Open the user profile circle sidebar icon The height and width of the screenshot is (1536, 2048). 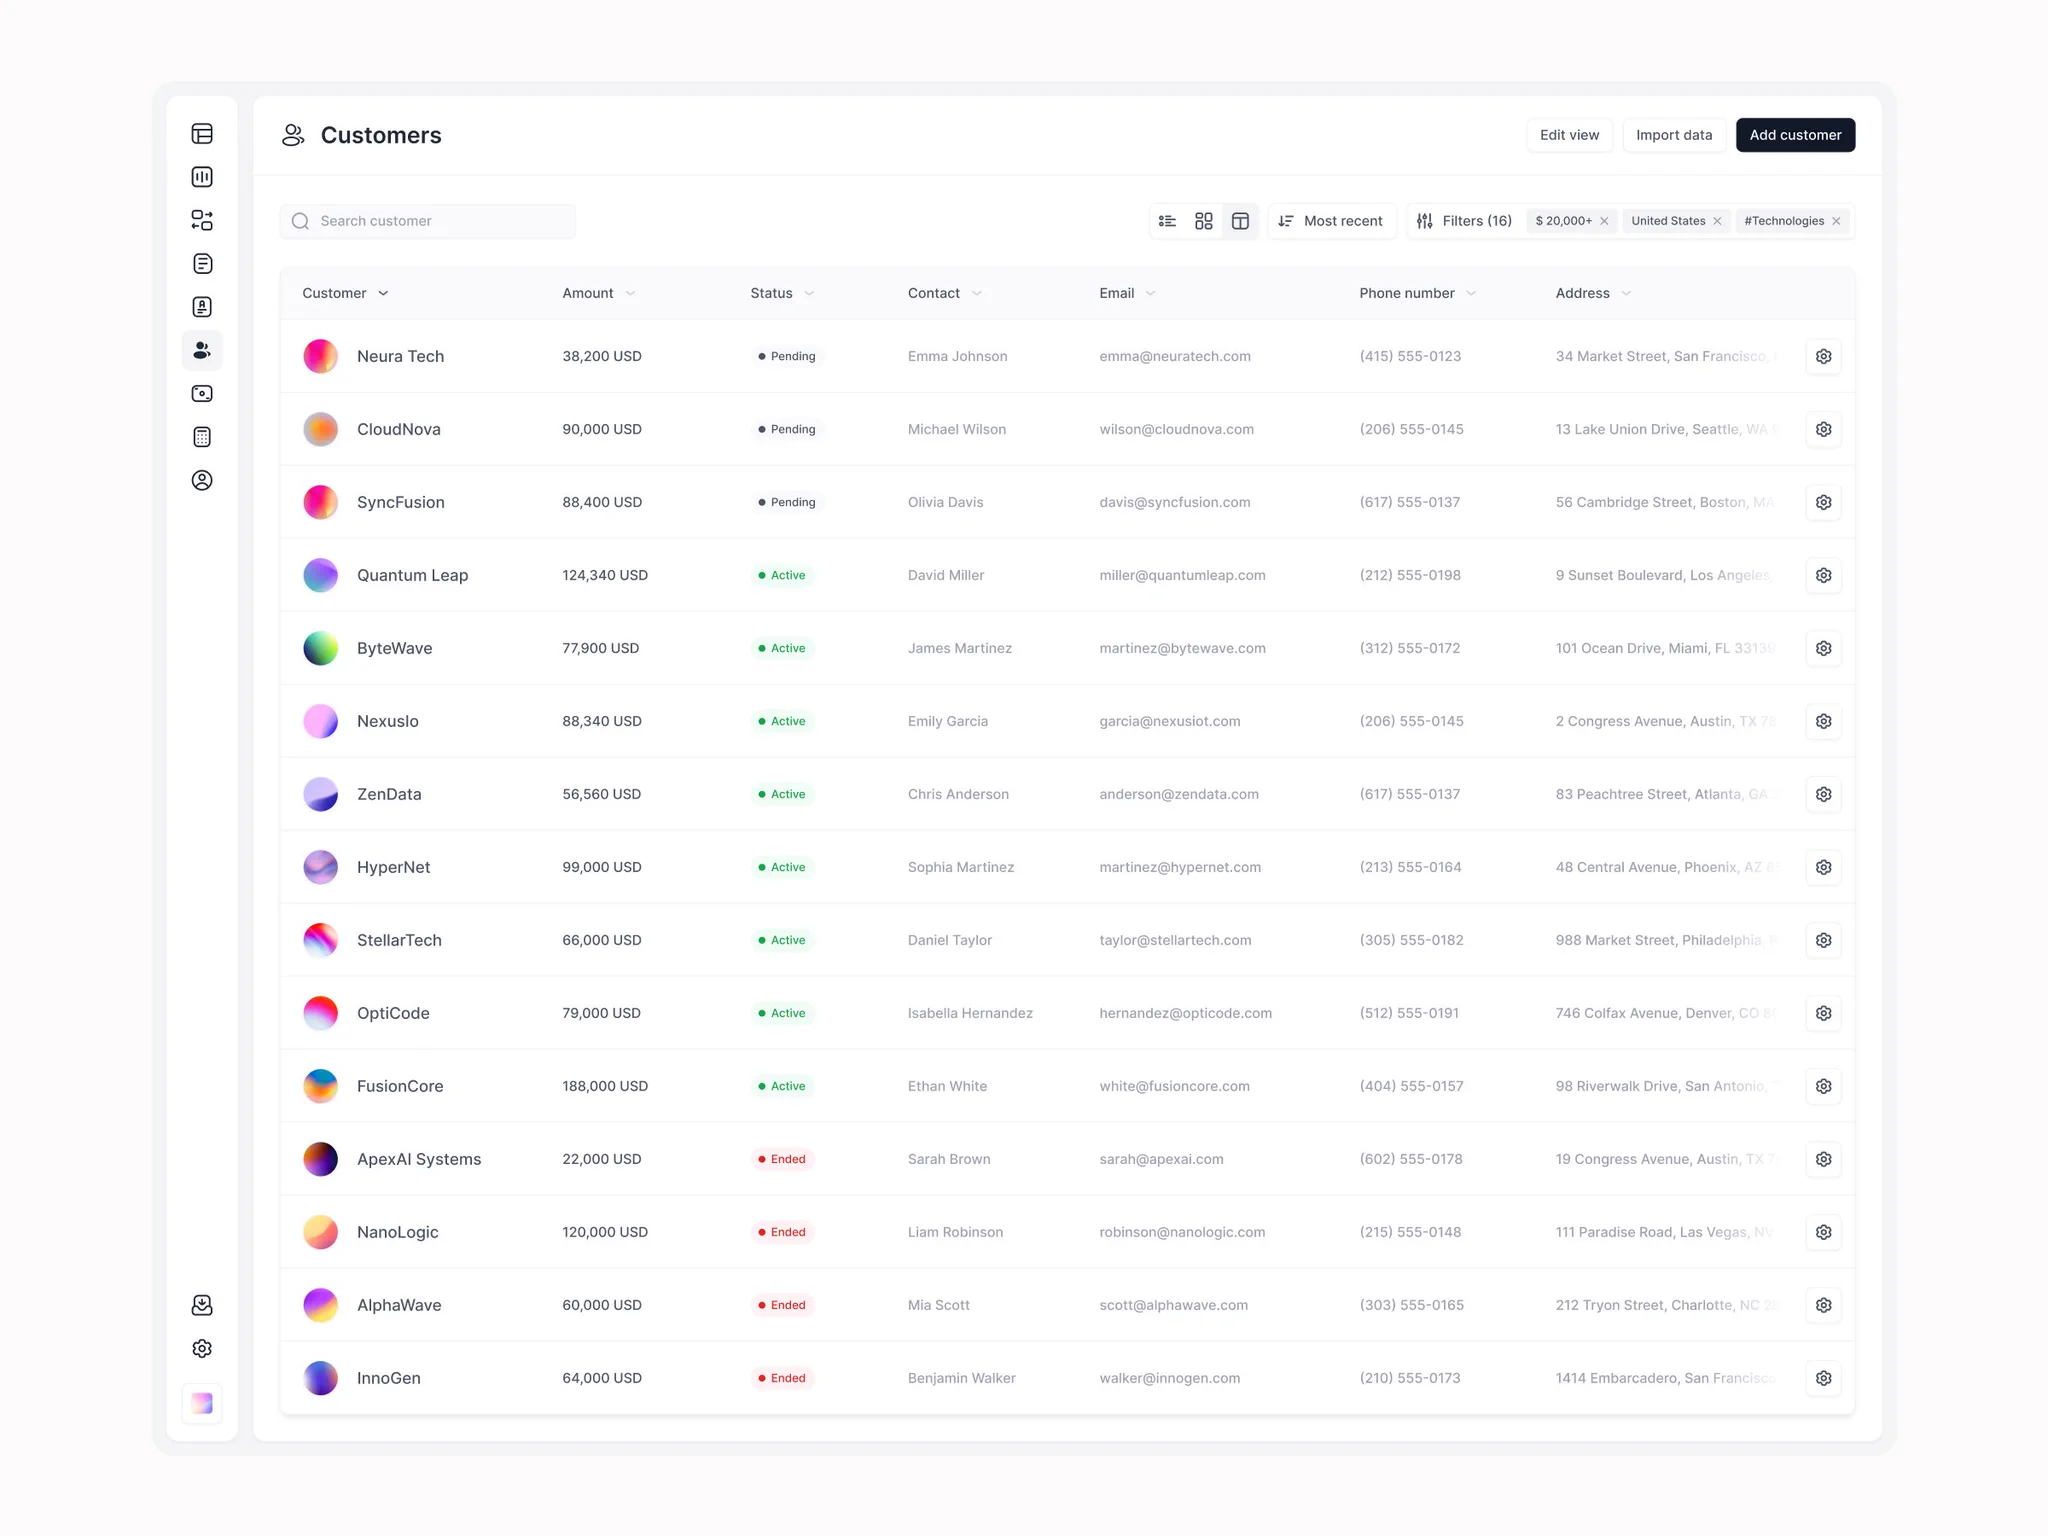pos(202,480)
